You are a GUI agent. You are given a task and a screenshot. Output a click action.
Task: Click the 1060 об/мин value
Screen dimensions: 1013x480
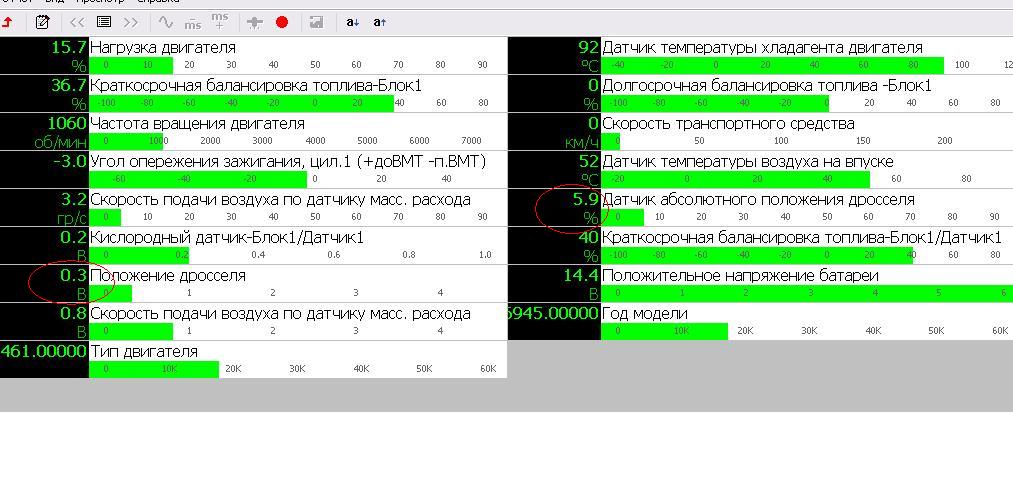tap(67, 123)
